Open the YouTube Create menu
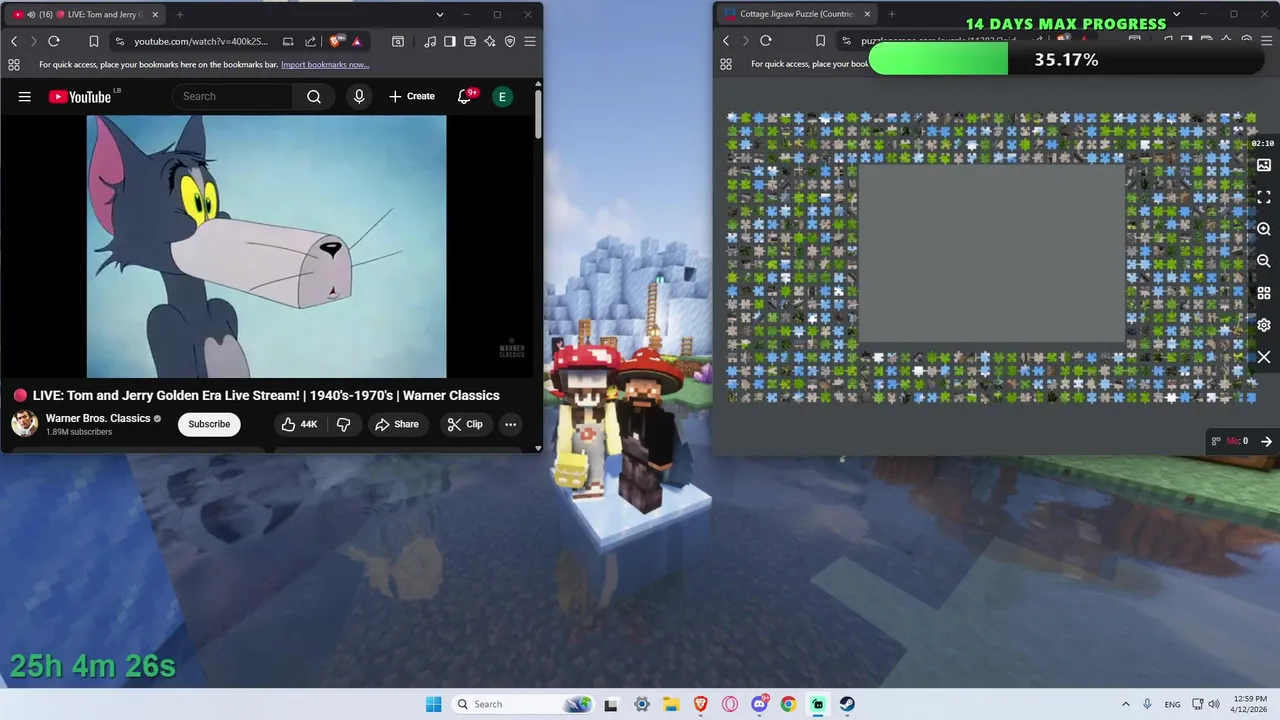 [x=412, y=96]
